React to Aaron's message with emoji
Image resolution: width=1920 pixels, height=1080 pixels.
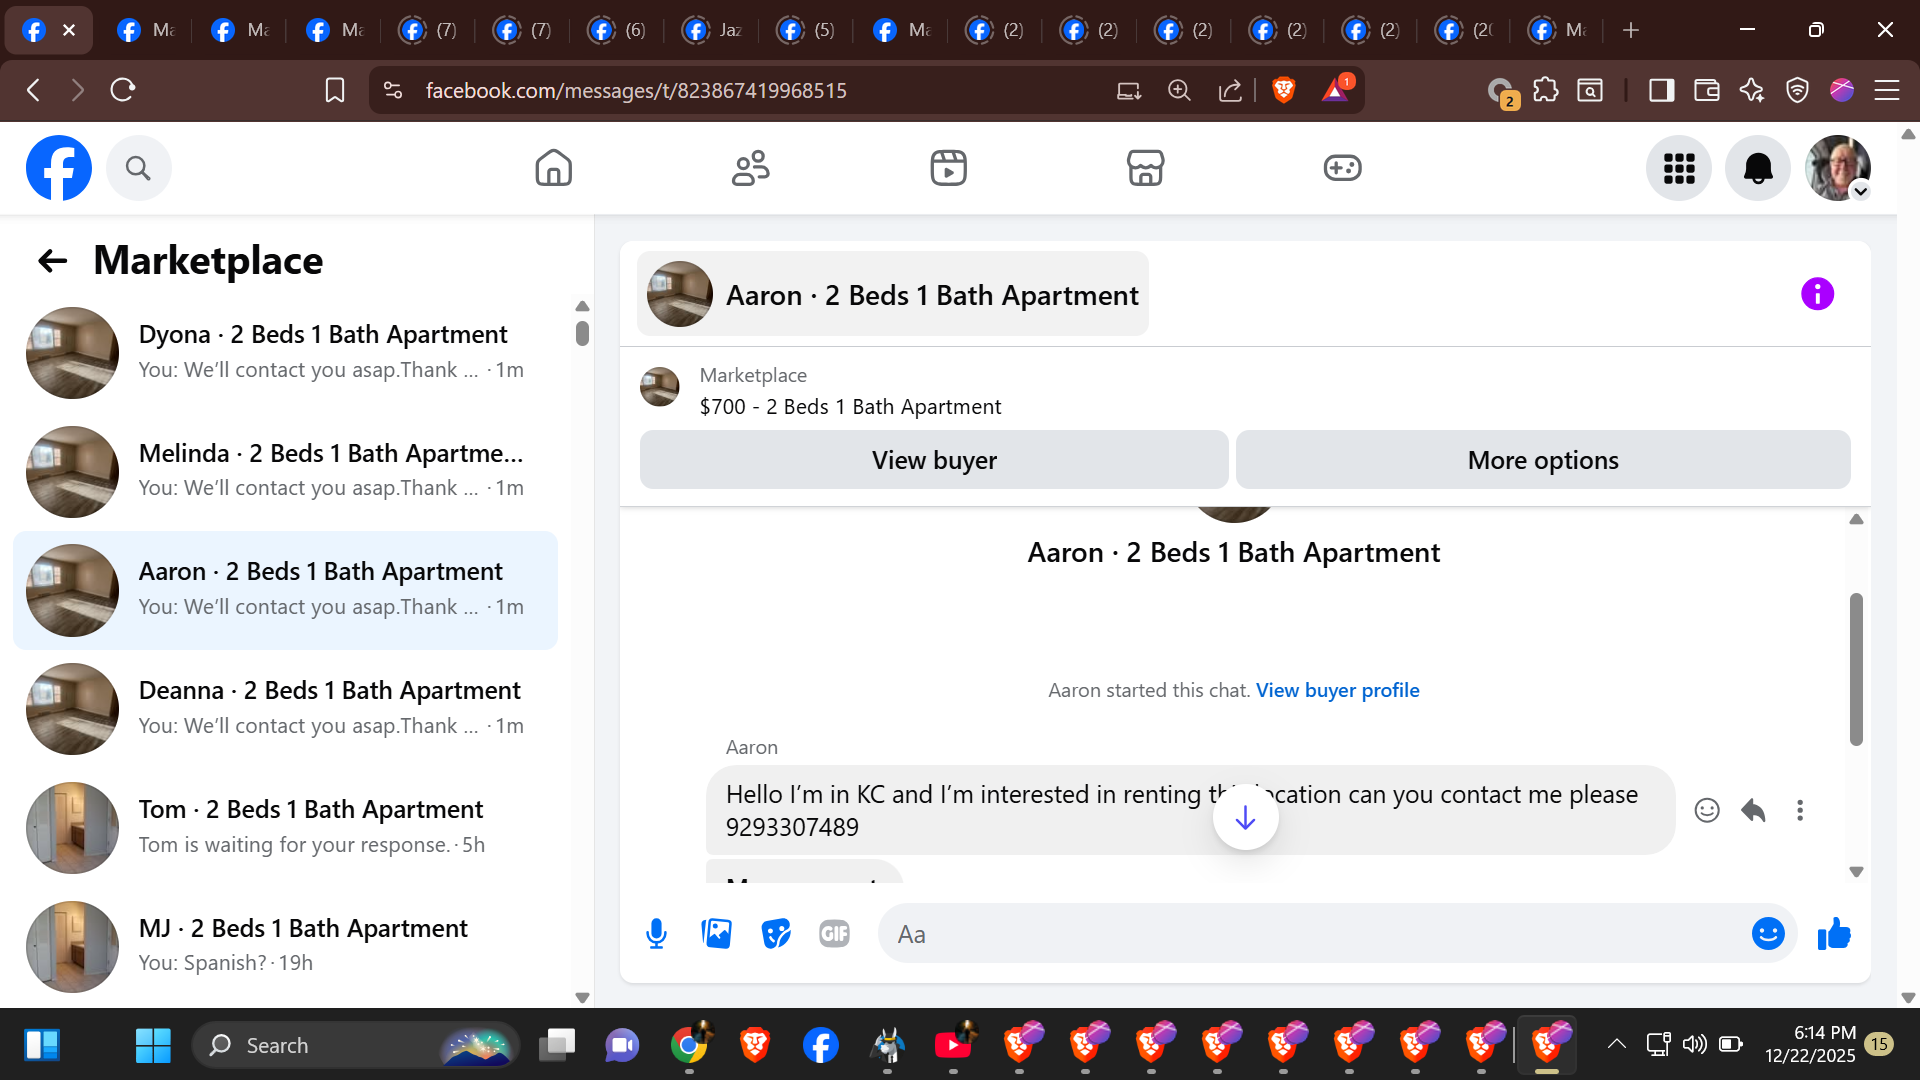pyautogui.click(x=1707, y=810)
